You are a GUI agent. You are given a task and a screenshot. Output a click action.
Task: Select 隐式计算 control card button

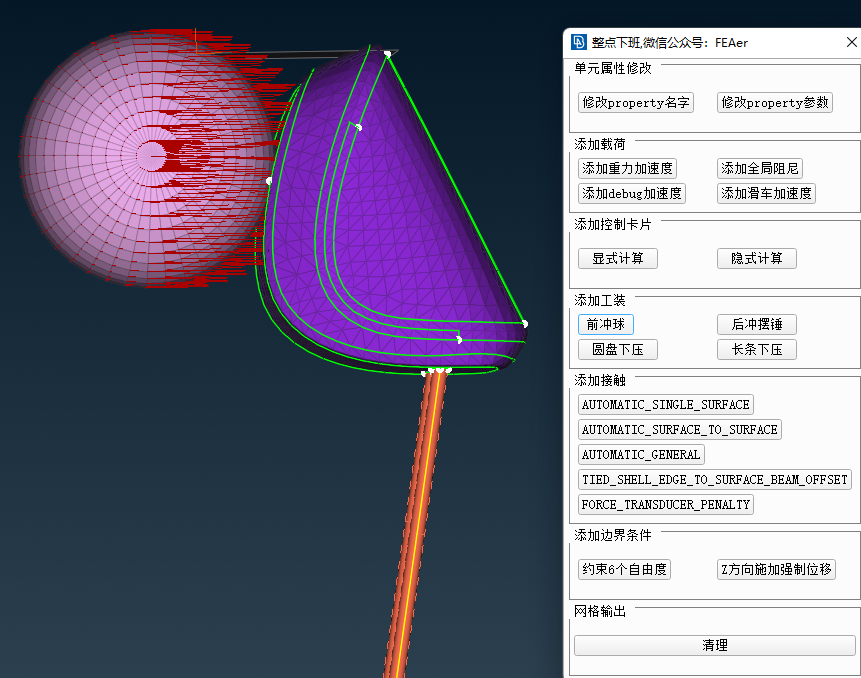coord(757,259)
